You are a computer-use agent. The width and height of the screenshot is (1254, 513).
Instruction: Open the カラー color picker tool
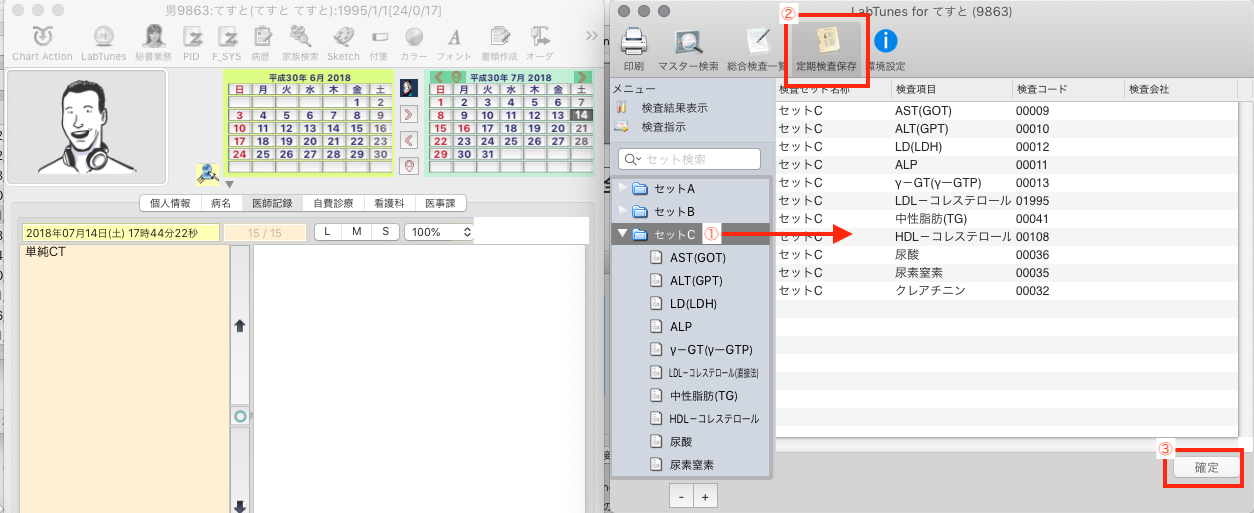click(x=413, y=38)
